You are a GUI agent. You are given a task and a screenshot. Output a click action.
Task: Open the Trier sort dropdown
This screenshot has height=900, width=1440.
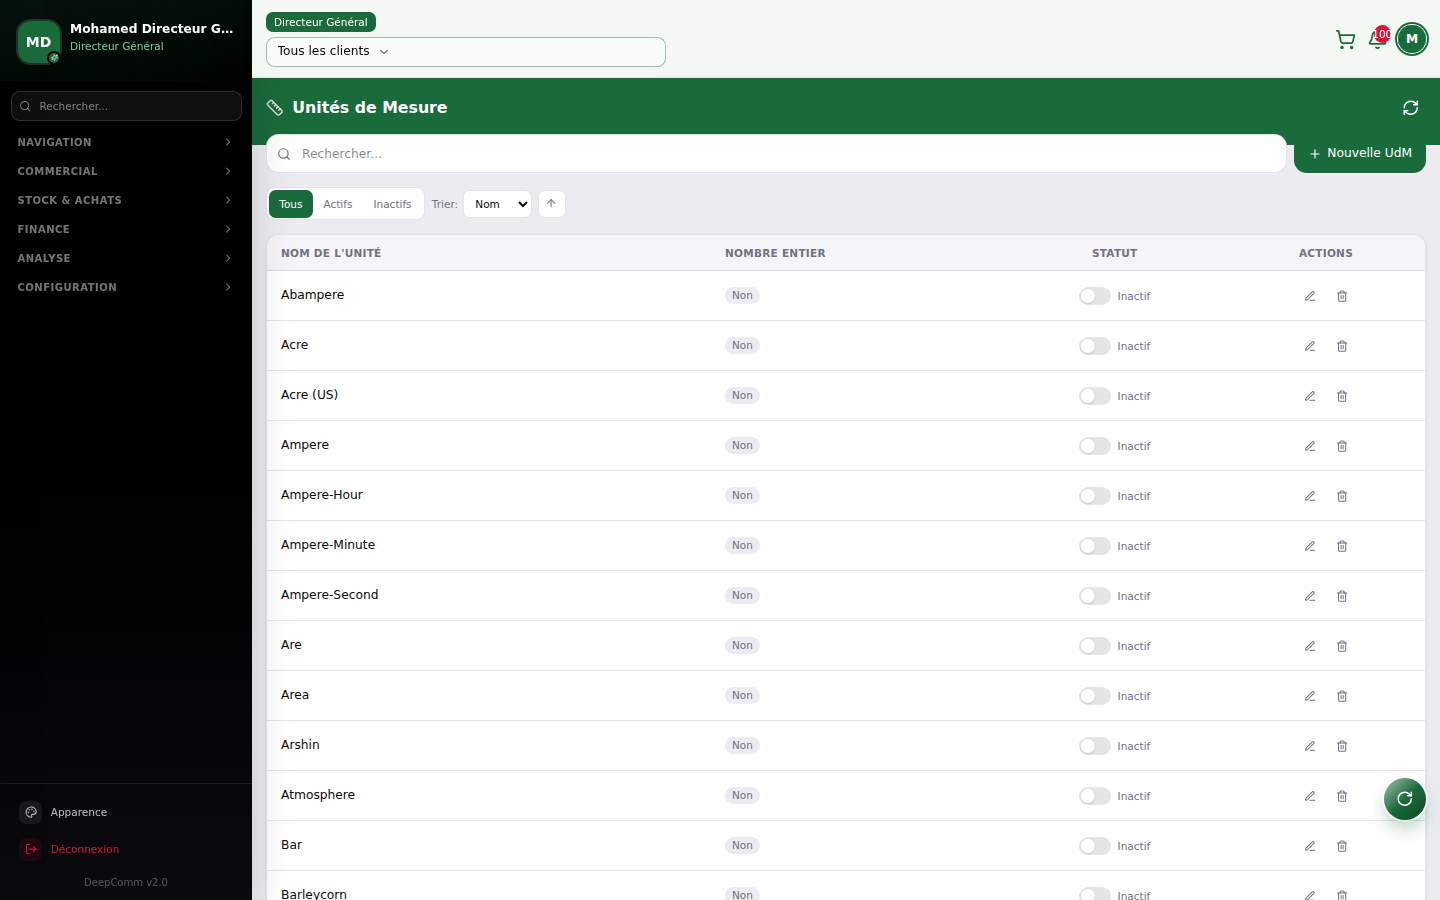point(497,204)
